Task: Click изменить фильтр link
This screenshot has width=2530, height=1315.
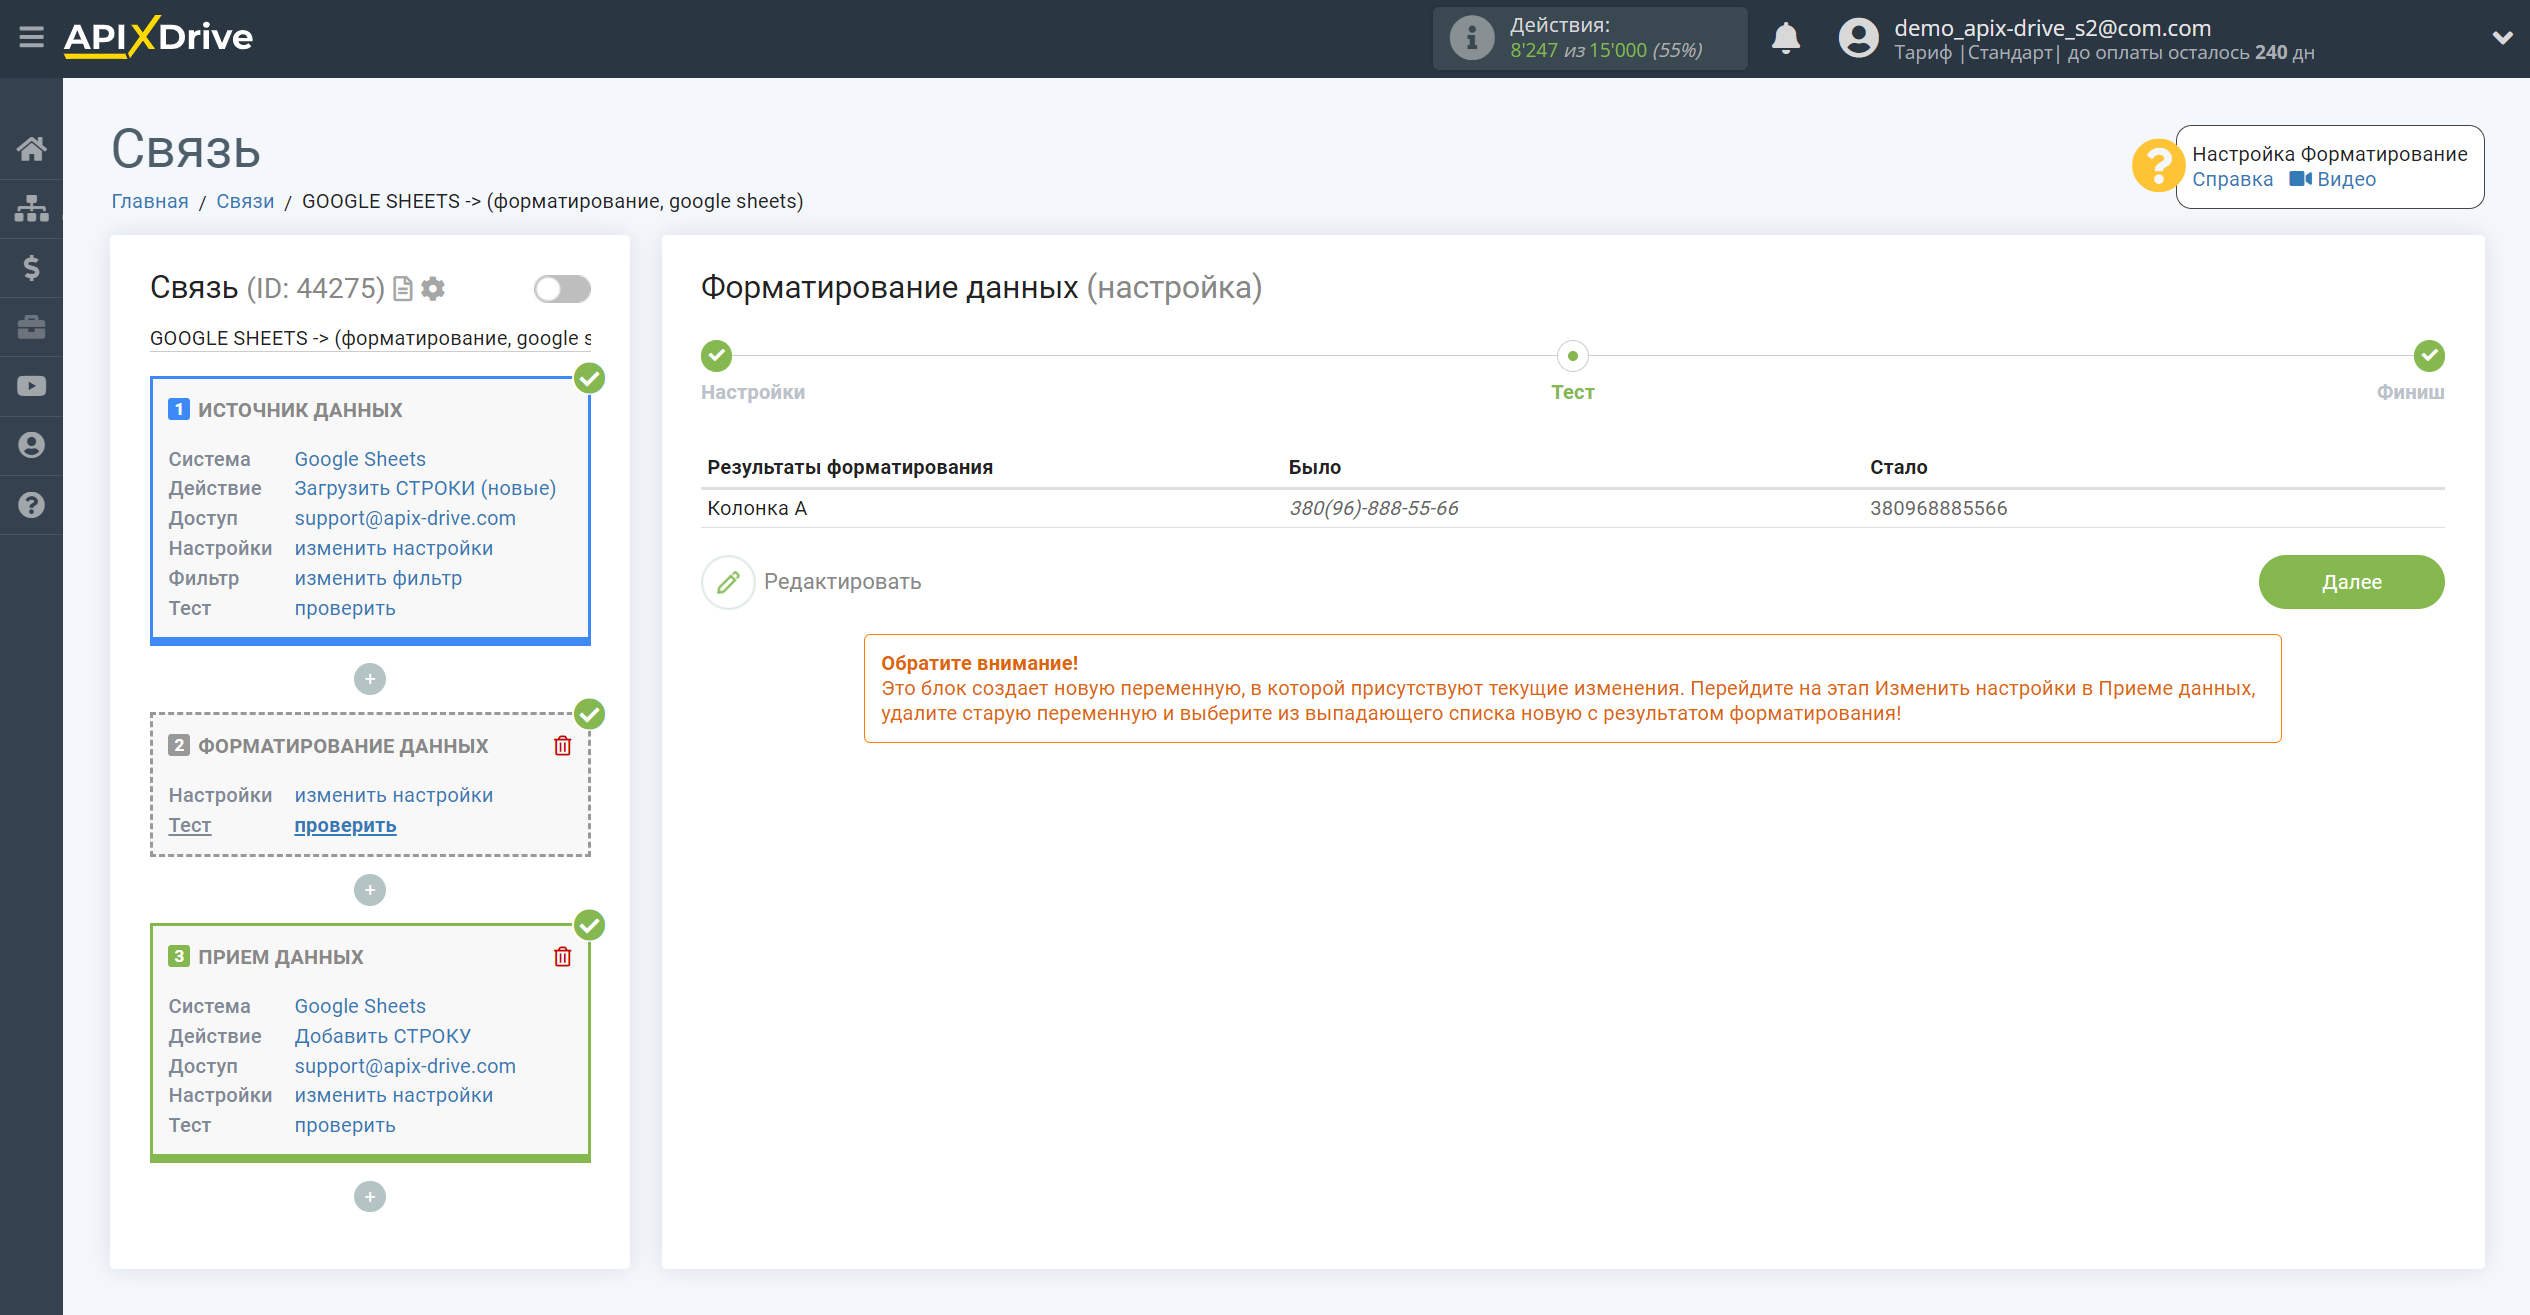Action: (x=378, y=578)
